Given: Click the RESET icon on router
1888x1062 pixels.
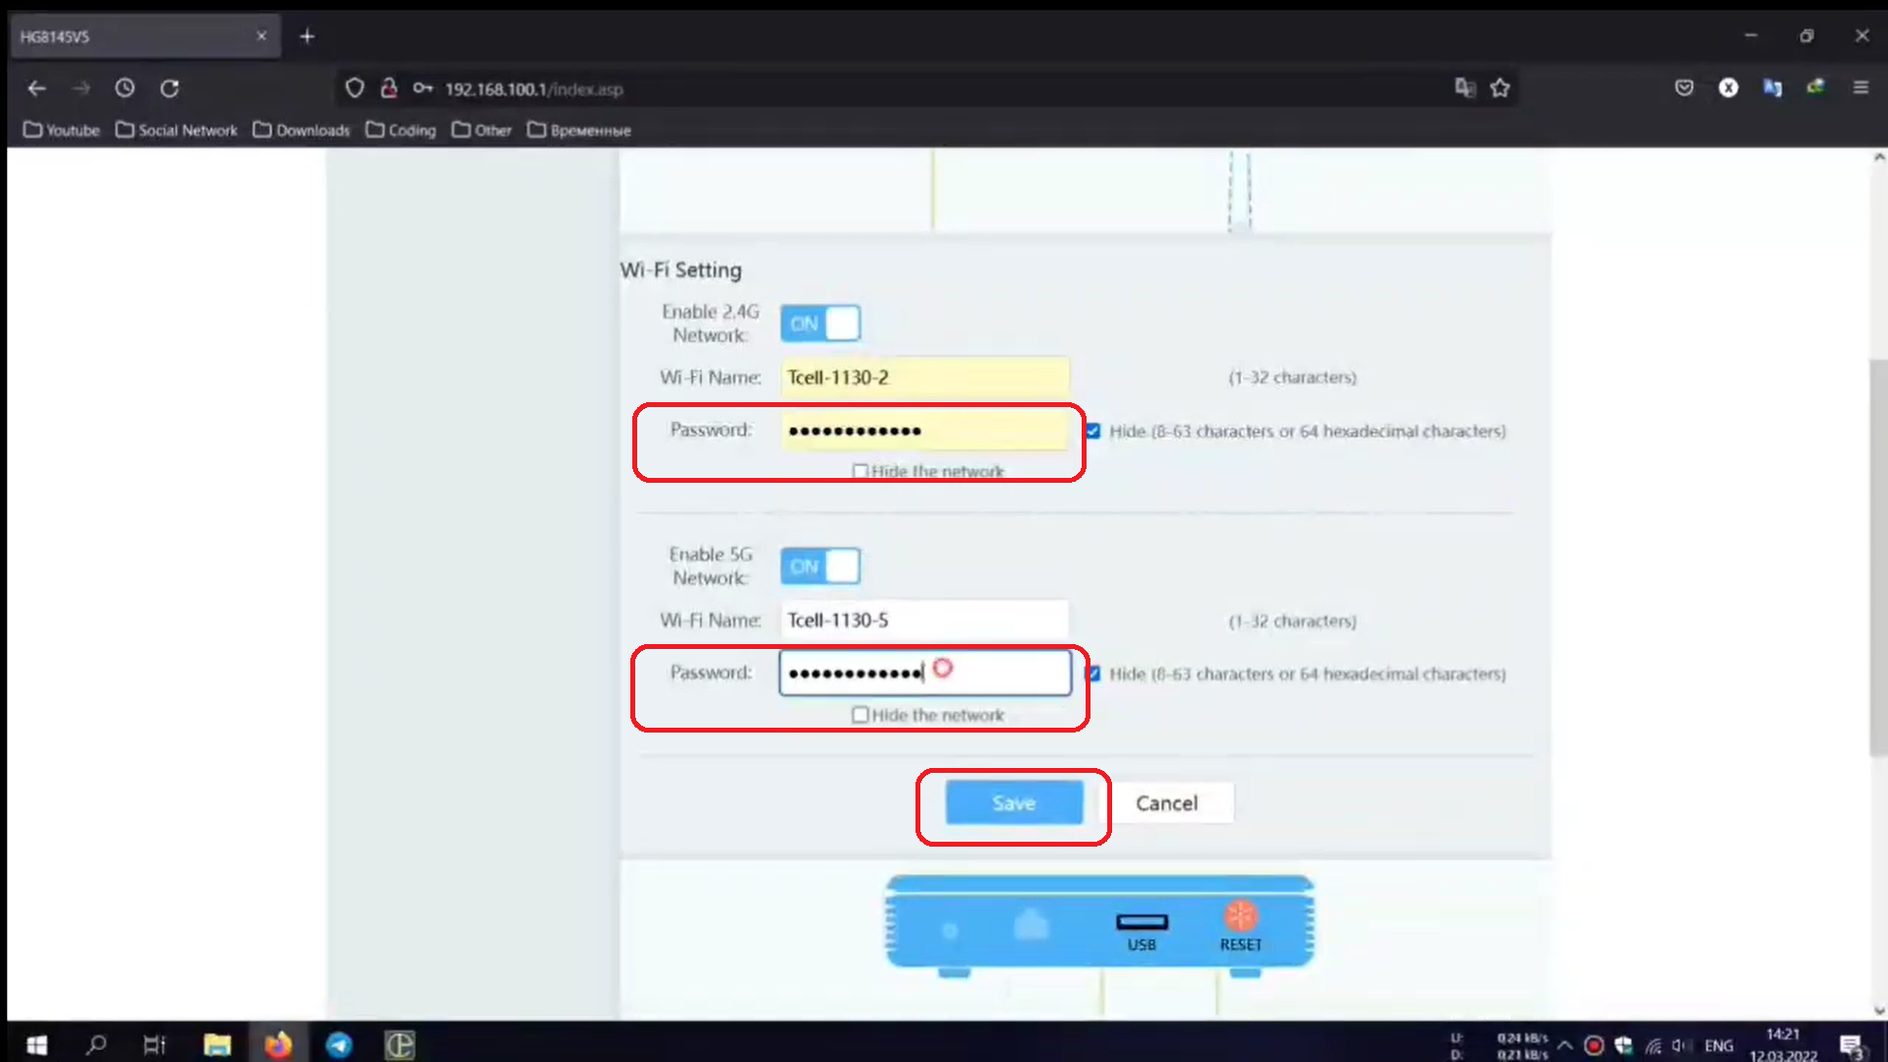Looking at the screenshot, I should click(1240, 918).
